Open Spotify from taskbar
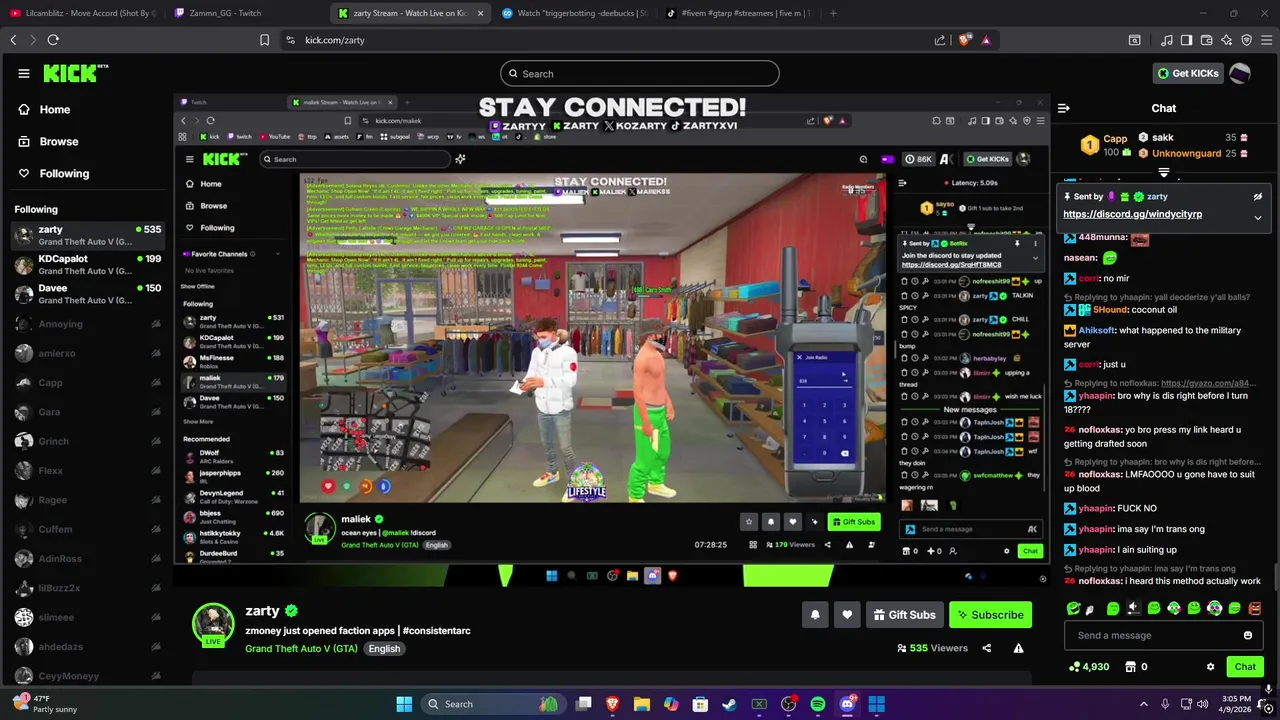Viewport: 1280px width, 720px height. 818,704
